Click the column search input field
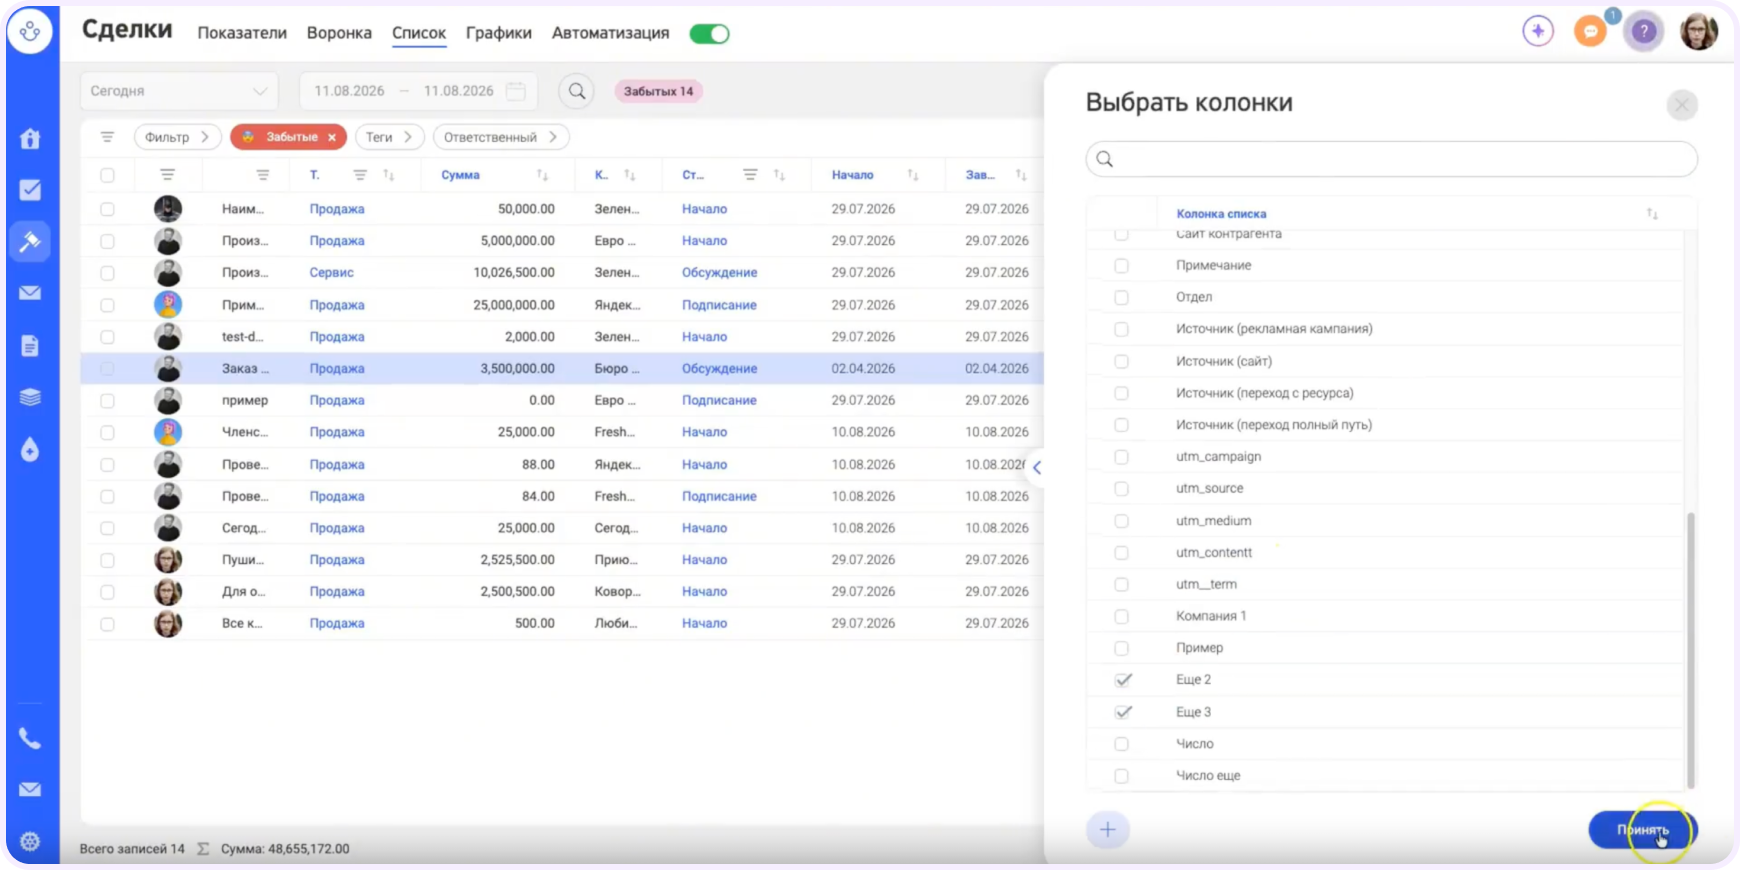This screenshot has width=1740, height=870. coord(1391,159)
